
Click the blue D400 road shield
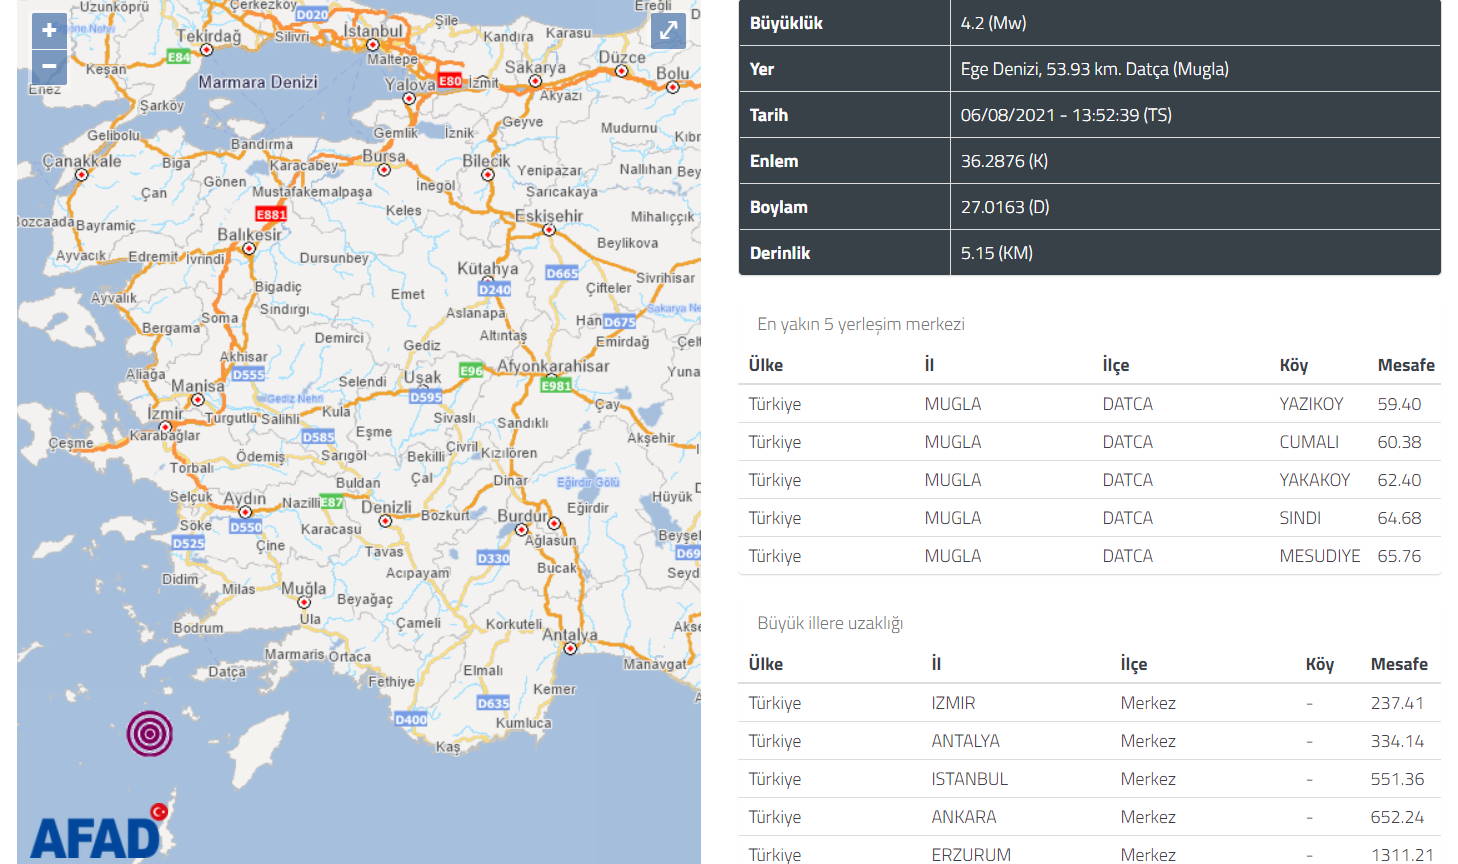(x=411, y=719)
